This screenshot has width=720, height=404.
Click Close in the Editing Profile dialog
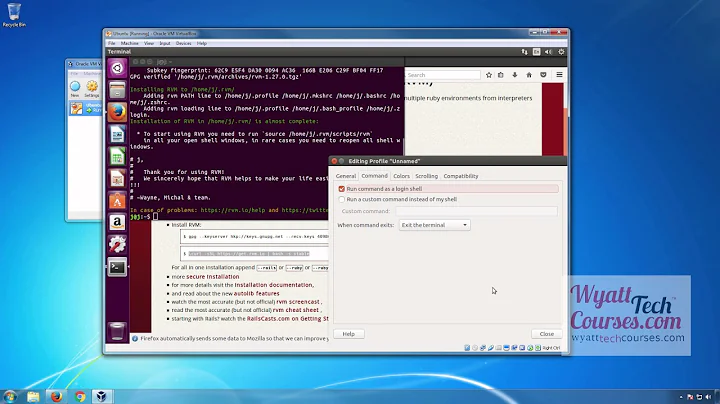tap(546, 334)
